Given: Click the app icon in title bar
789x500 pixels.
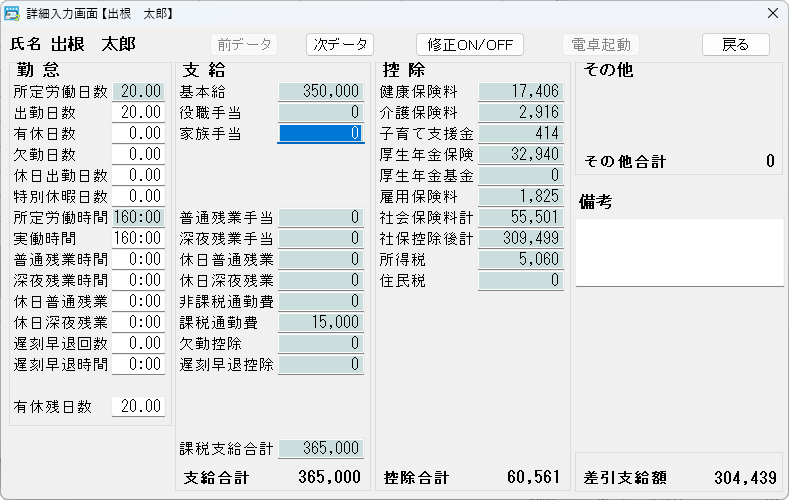Looking at the screenshot, I should click(14, 13).
